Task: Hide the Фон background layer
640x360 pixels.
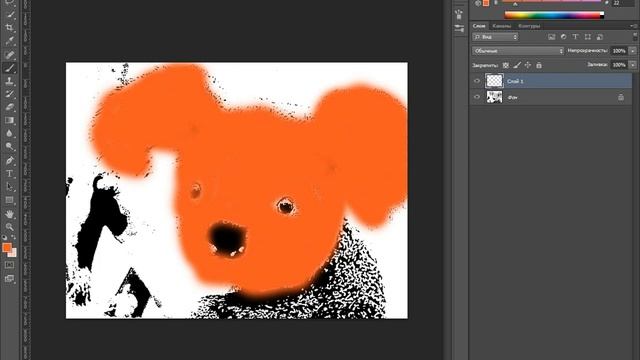Action: pos(477,97)
